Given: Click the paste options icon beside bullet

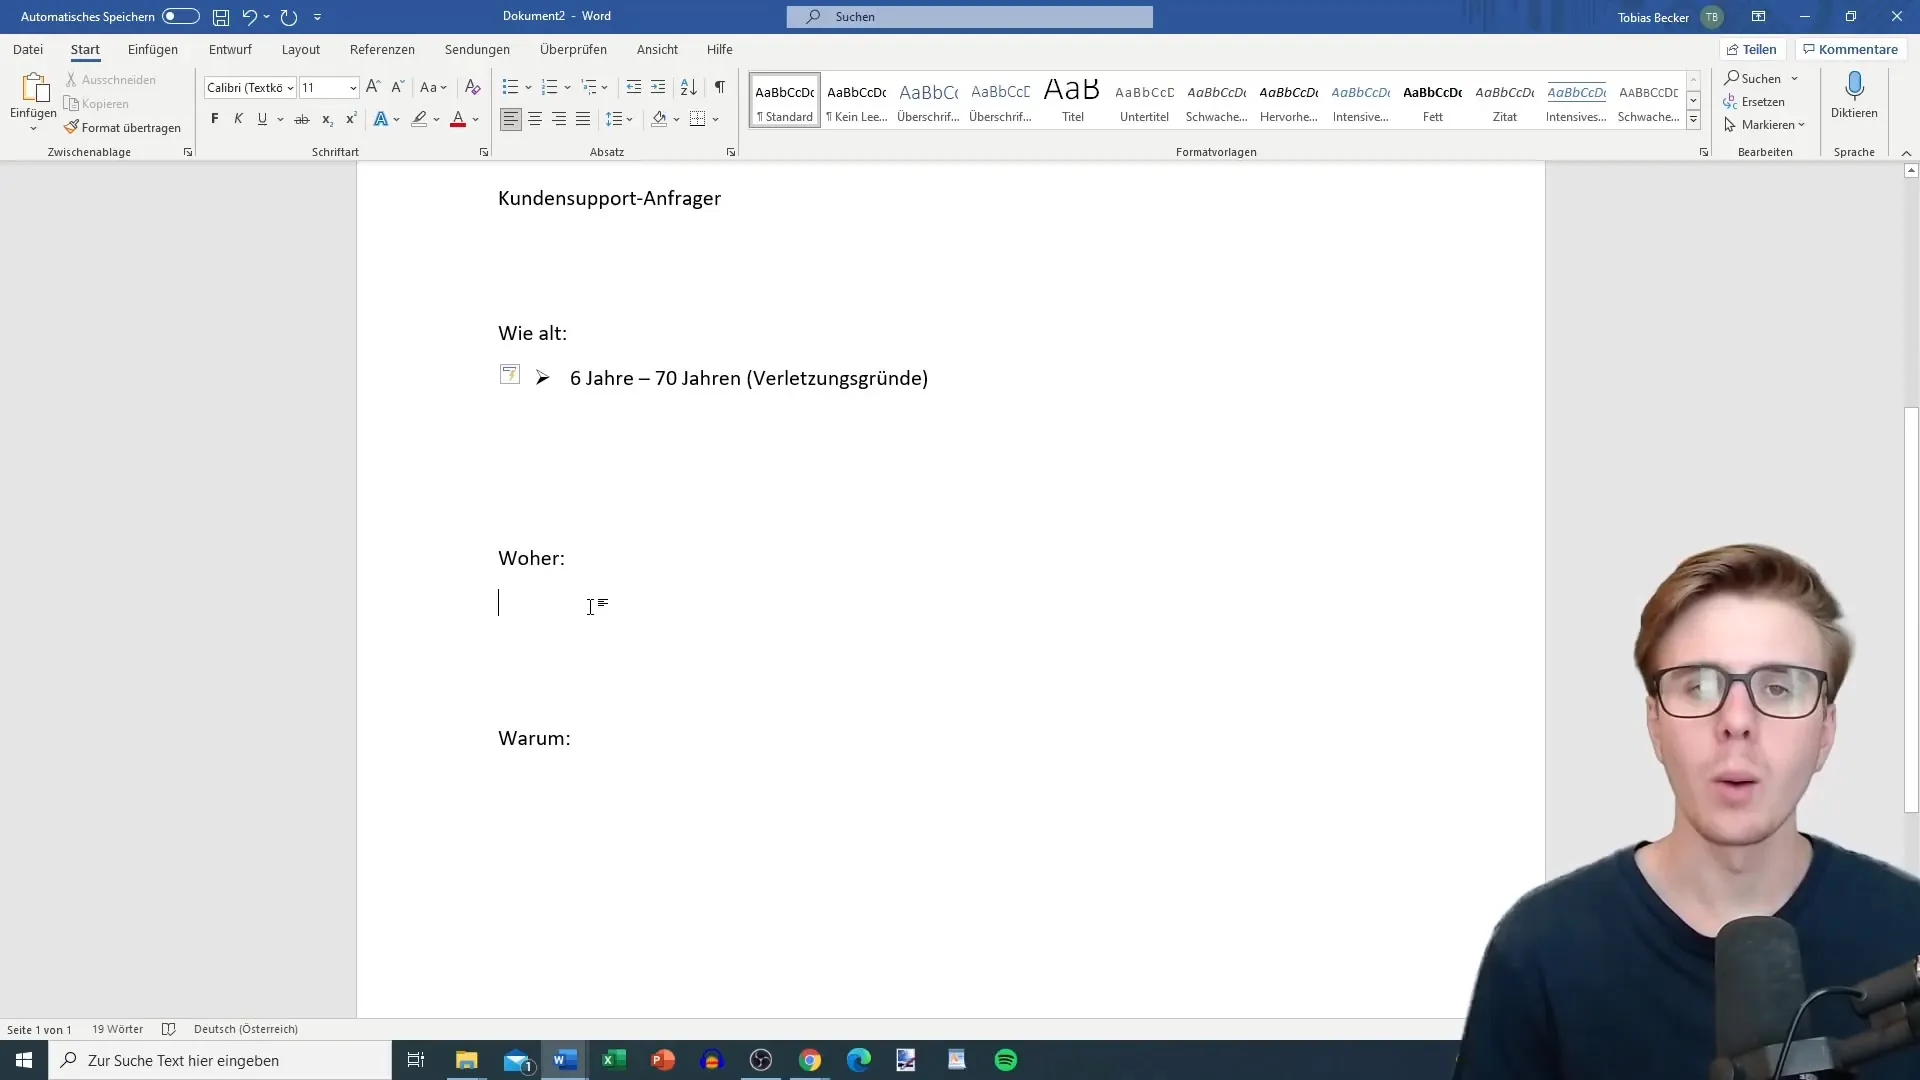Looking at the screenshot, I should click(510, 374).
